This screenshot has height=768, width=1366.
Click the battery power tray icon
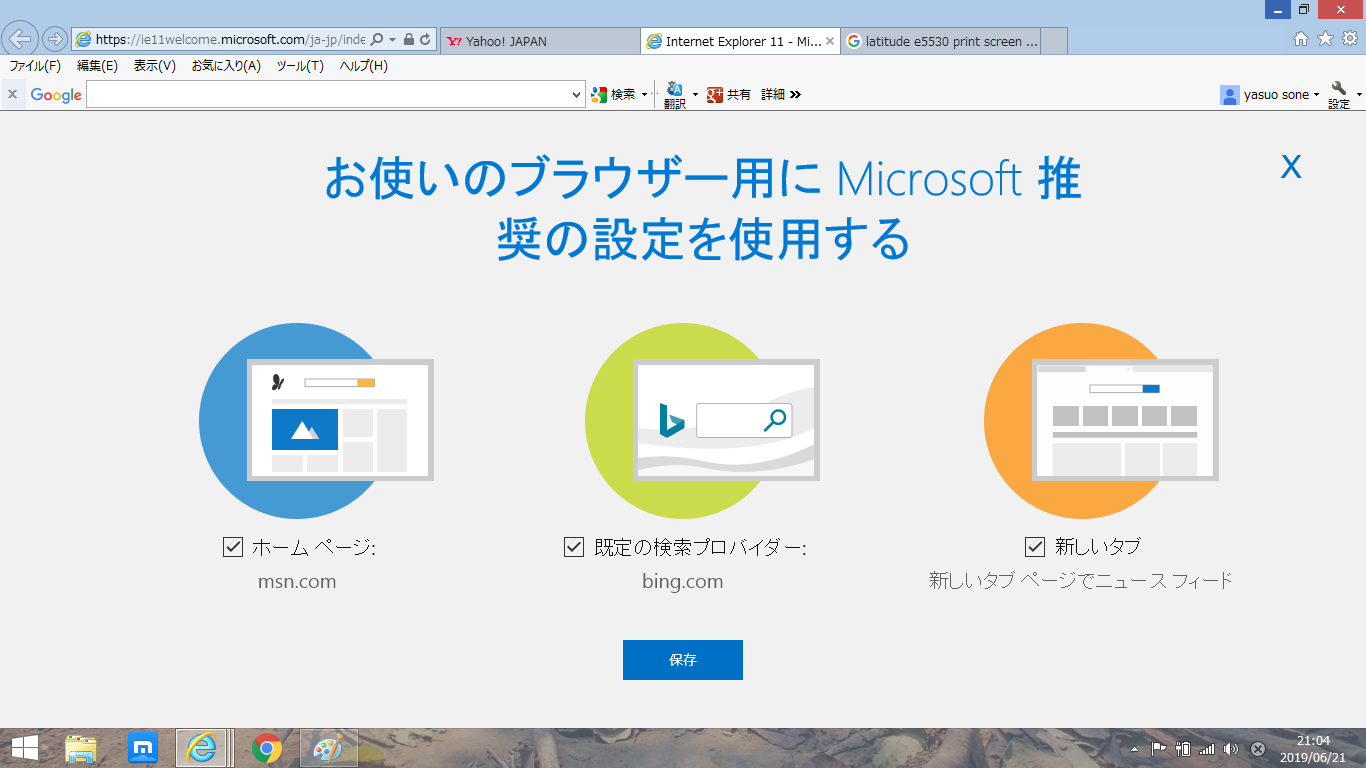point(1183,749)
